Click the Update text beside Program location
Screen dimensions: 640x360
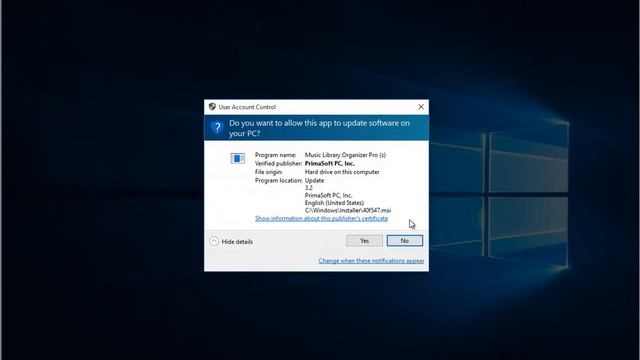tap(314, 180)
